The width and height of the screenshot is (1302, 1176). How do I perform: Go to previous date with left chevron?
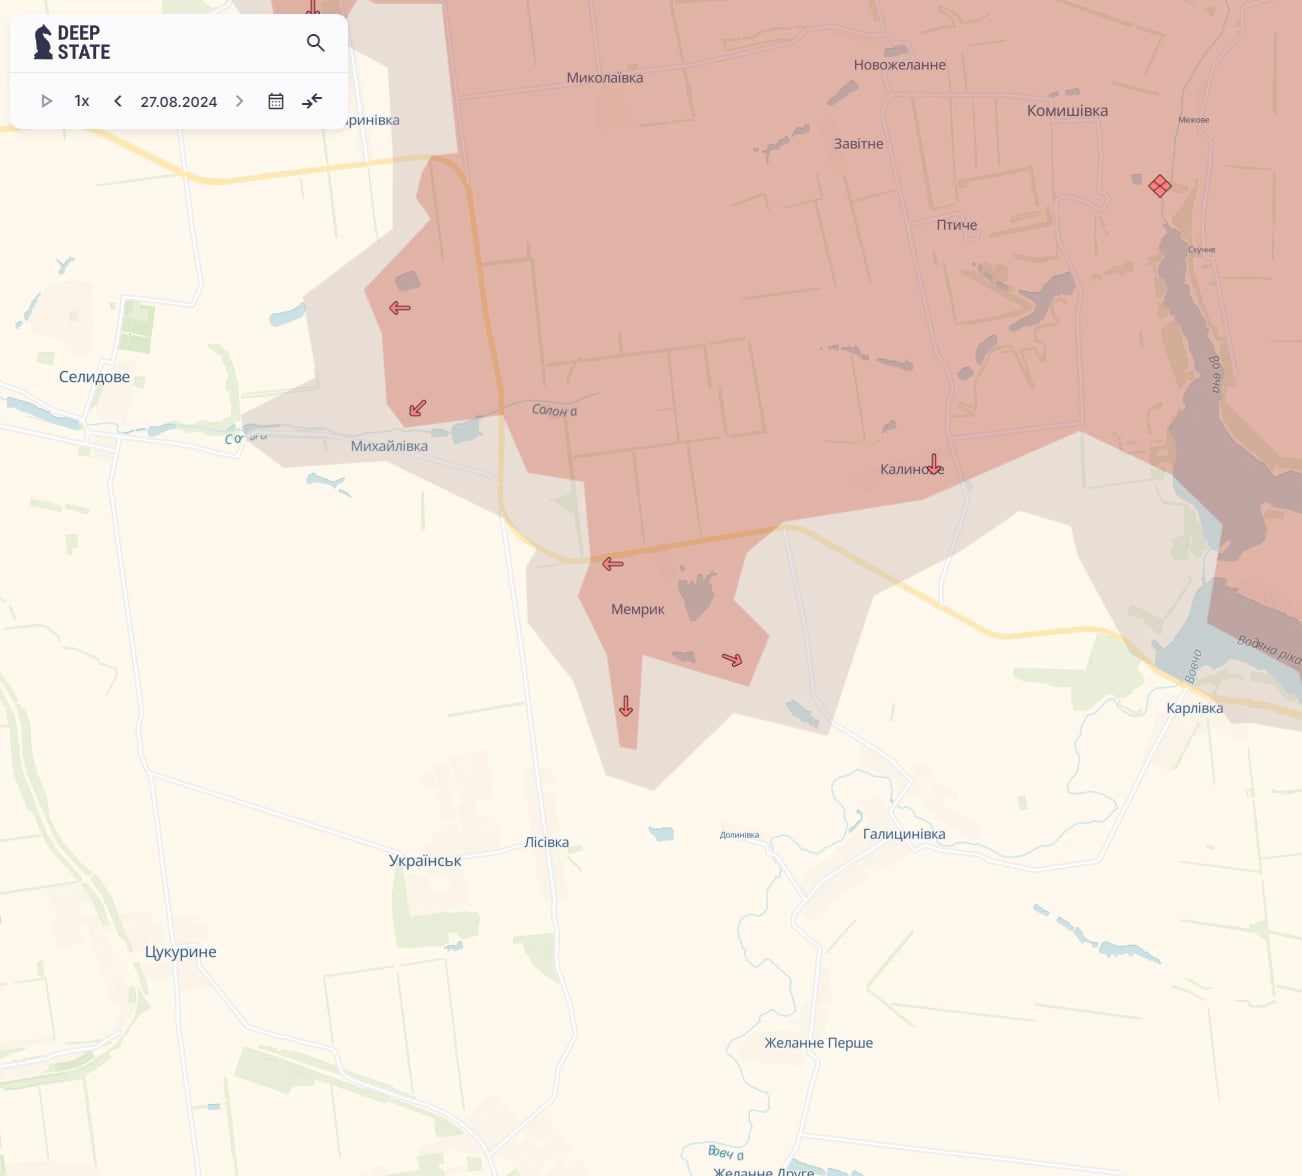[x=118, y=101]
